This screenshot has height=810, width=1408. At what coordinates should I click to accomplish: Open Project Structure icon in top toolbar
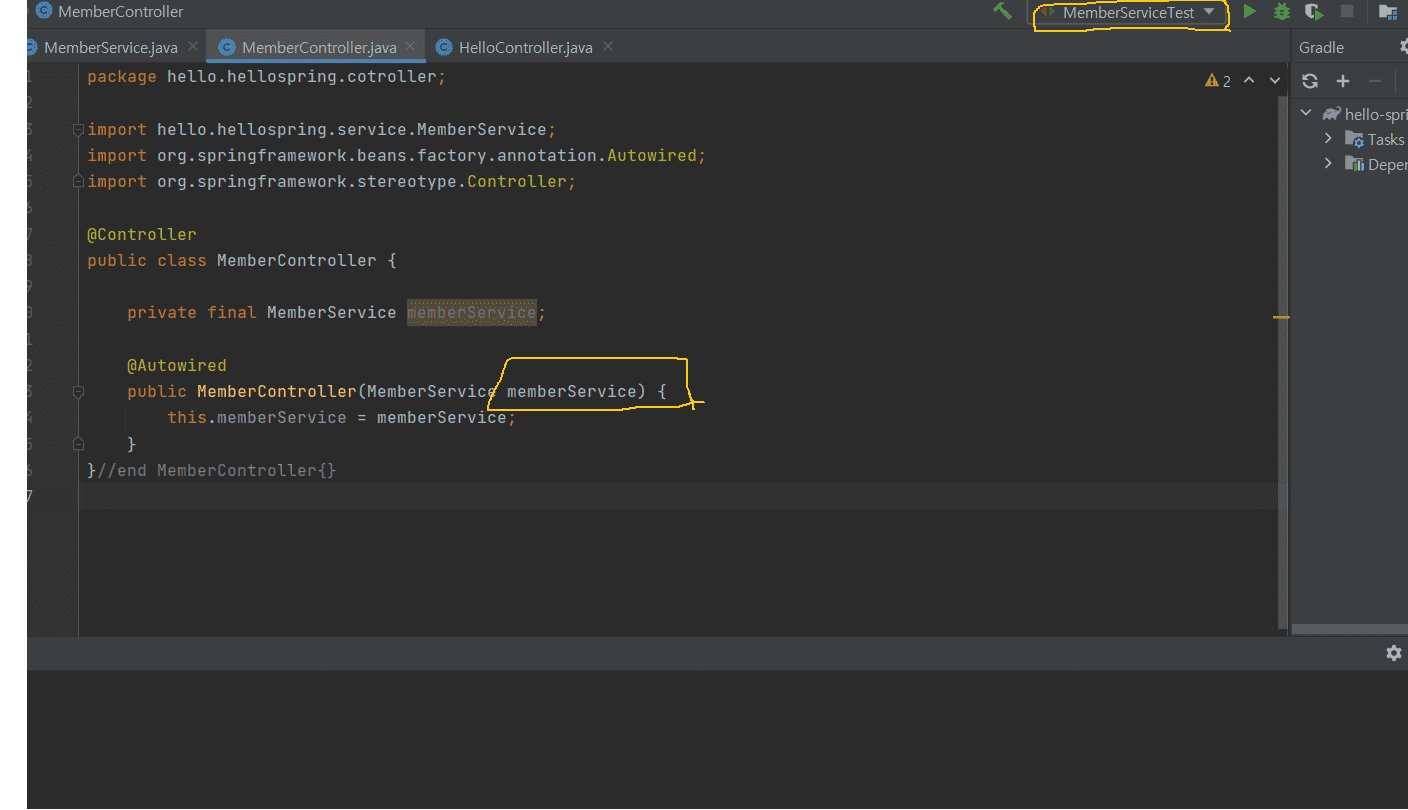point(1388,12)
